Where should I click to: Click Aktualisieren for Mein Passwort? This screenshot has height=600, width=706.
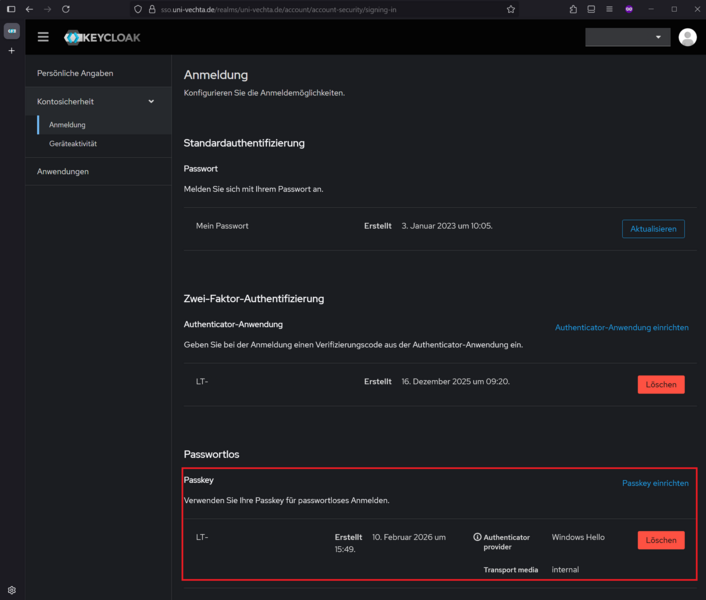tap(653, 229)
